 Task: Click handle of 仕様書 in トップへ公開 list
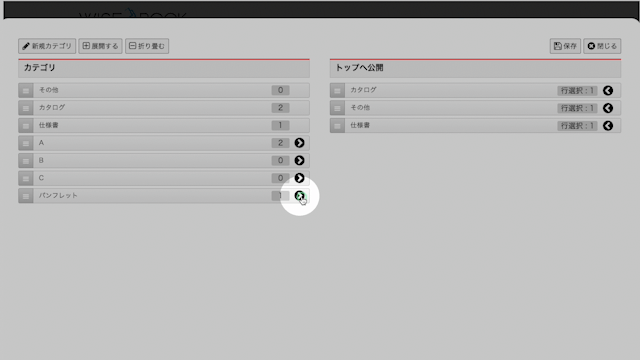coord(337,125)
